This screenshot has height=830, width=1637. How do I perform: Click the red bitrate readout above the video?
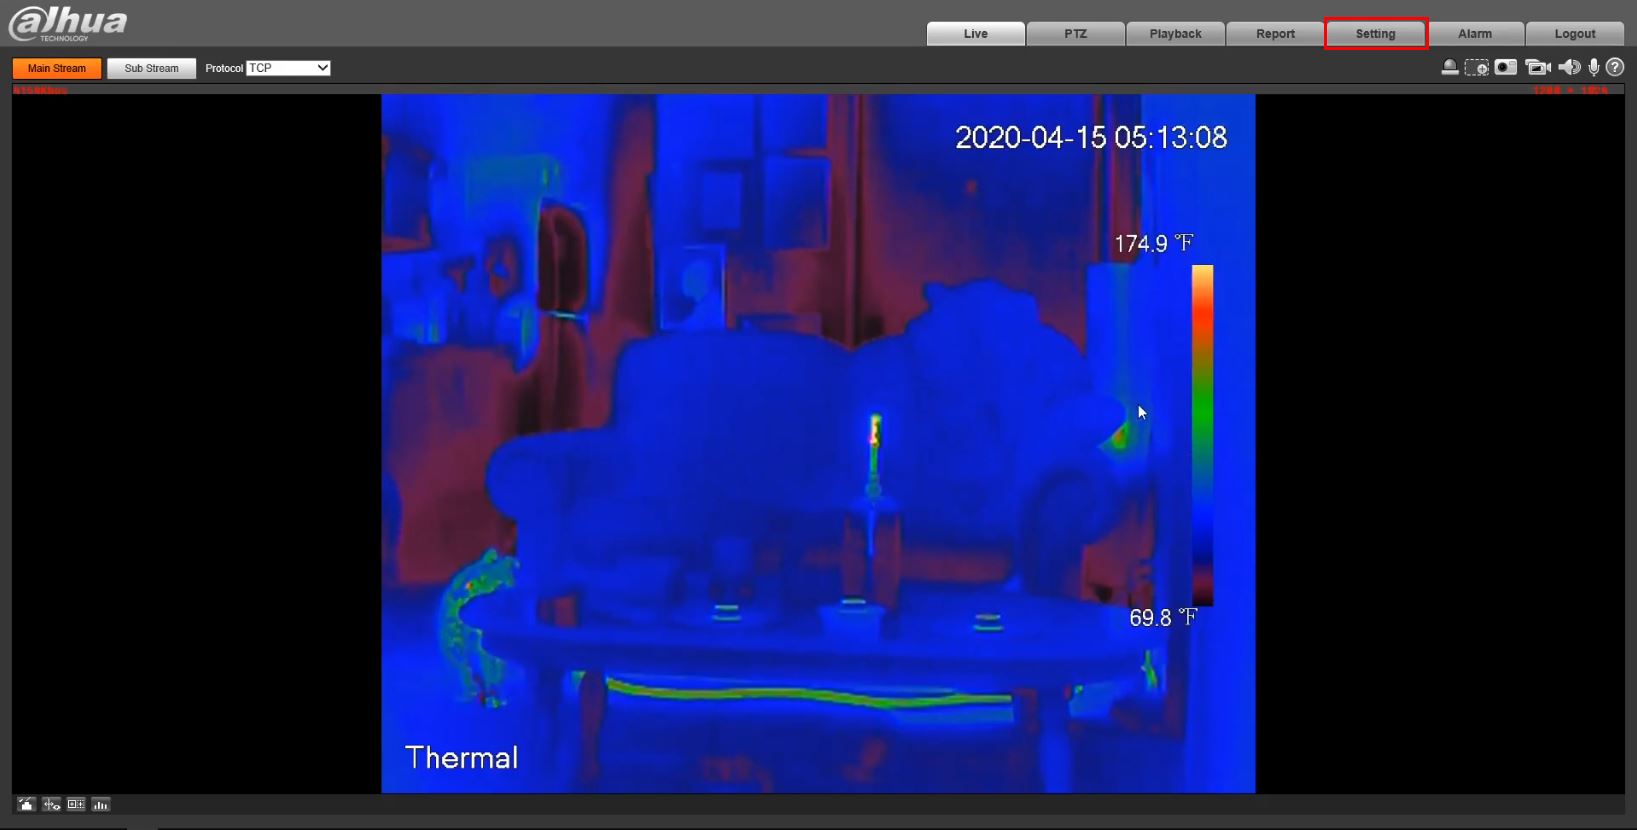click(41, 90)
